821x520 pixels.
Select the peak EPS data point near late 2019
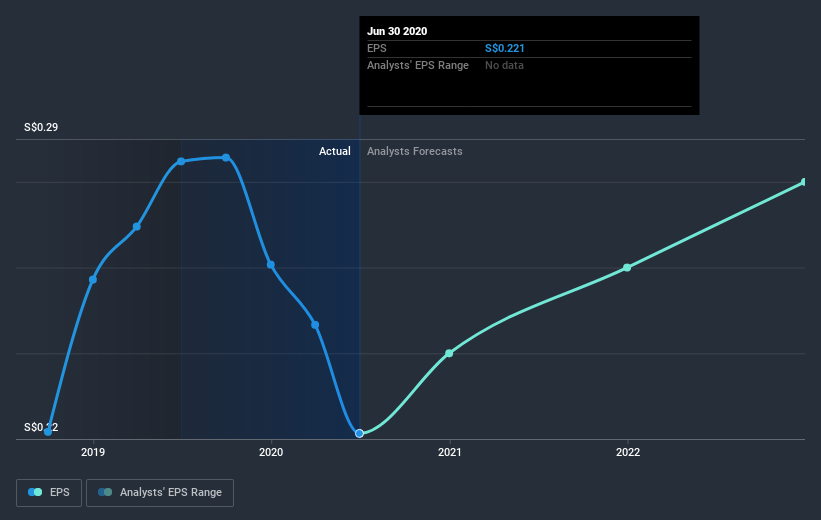(x=226, y=157)
